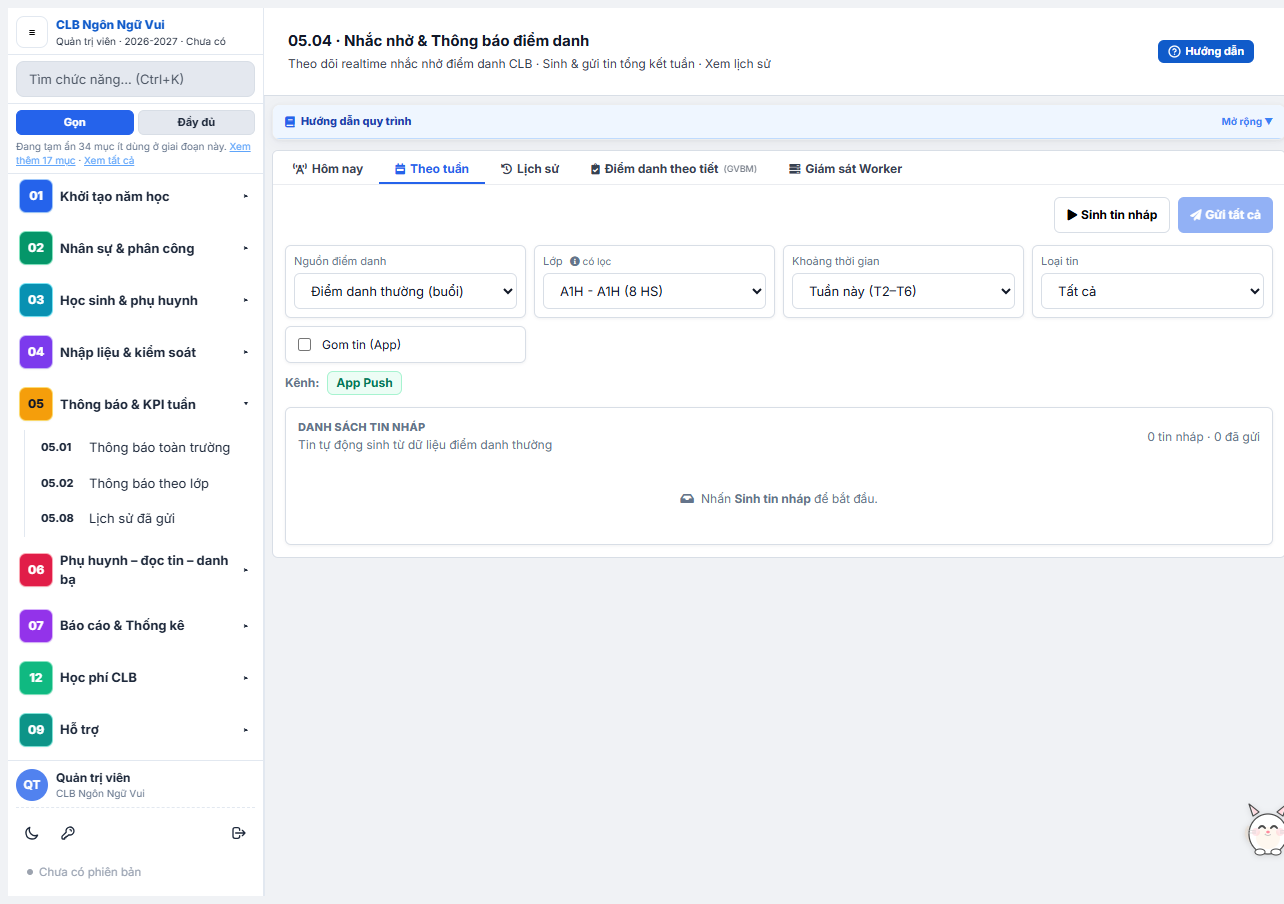1284x904 pixels.
Task: Open the Lớp dropdown showing A1H
Action: pyautogui.click(x=654, y=291)
